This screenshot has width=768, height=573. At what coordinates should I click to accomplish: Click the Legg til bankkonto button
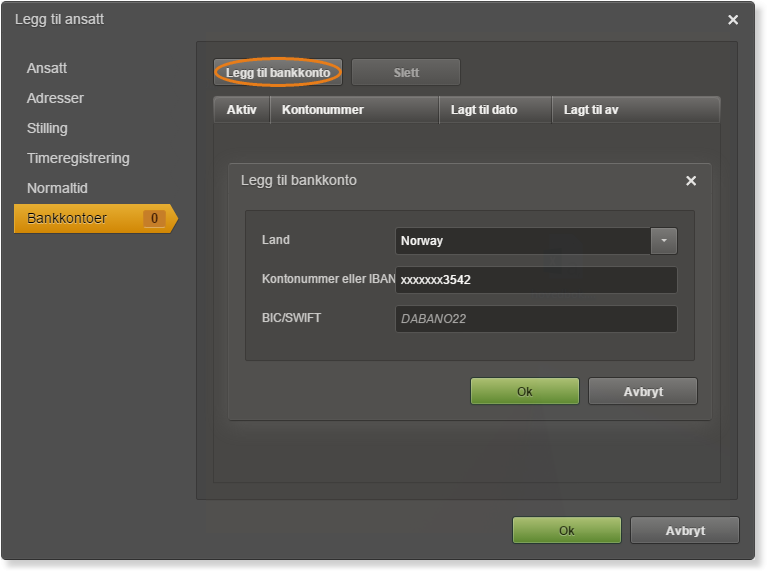278,72
